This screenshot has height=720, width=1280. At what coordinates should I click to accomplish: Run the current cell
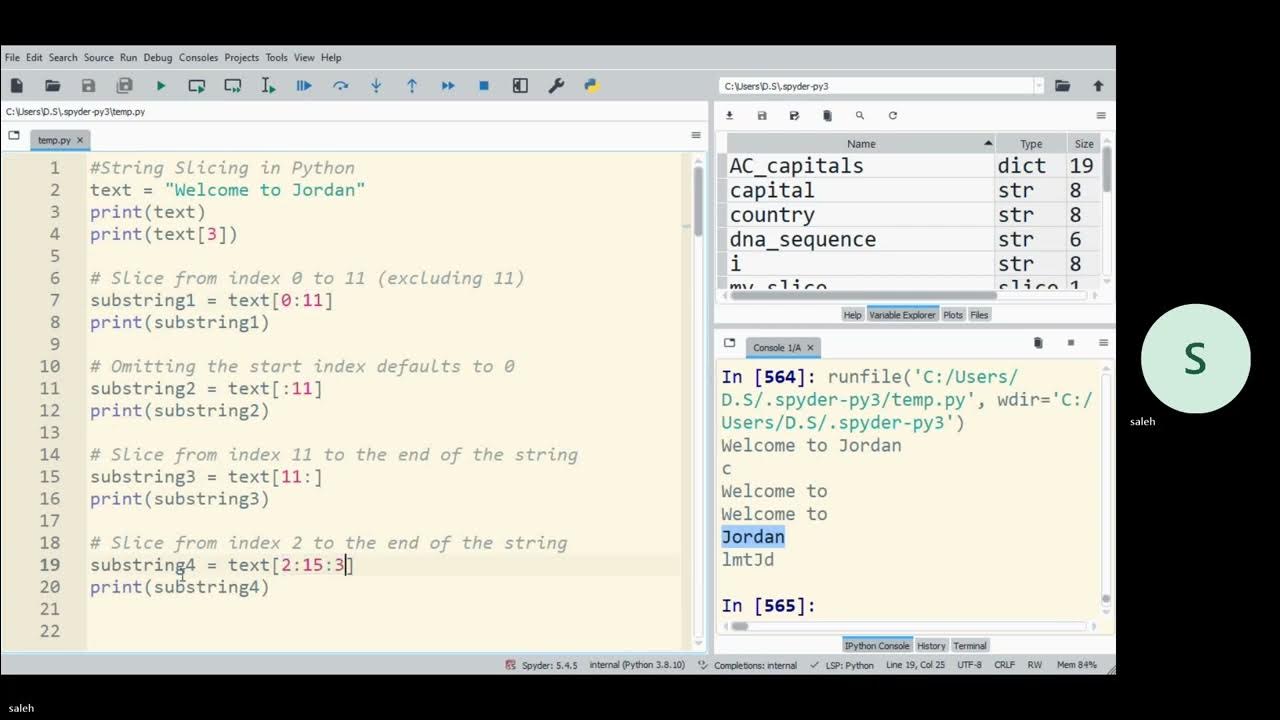pyautogui.click(x=197, y=86)
